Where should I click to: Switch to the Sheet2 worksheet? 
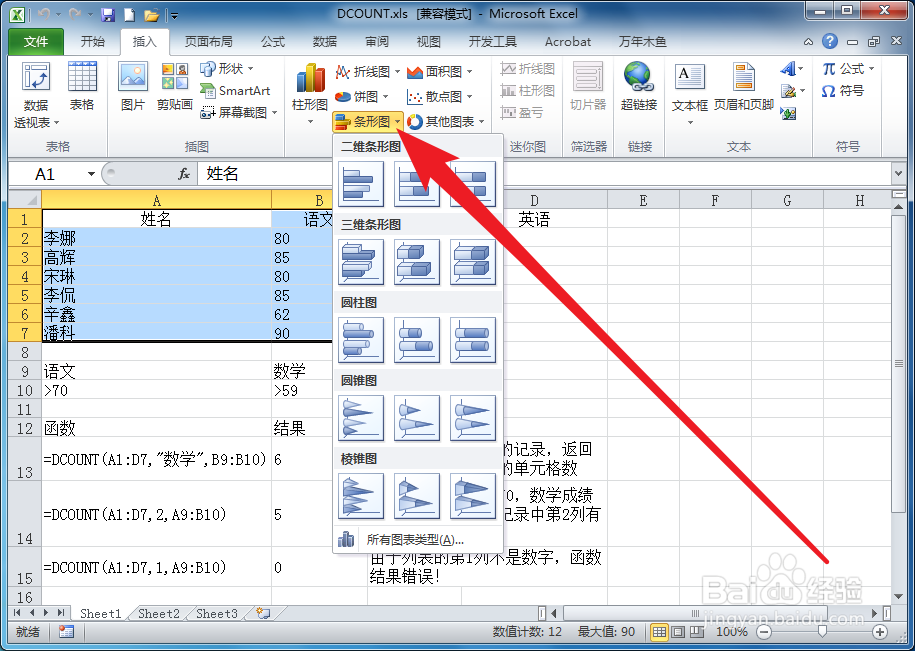tap(158, 614)
